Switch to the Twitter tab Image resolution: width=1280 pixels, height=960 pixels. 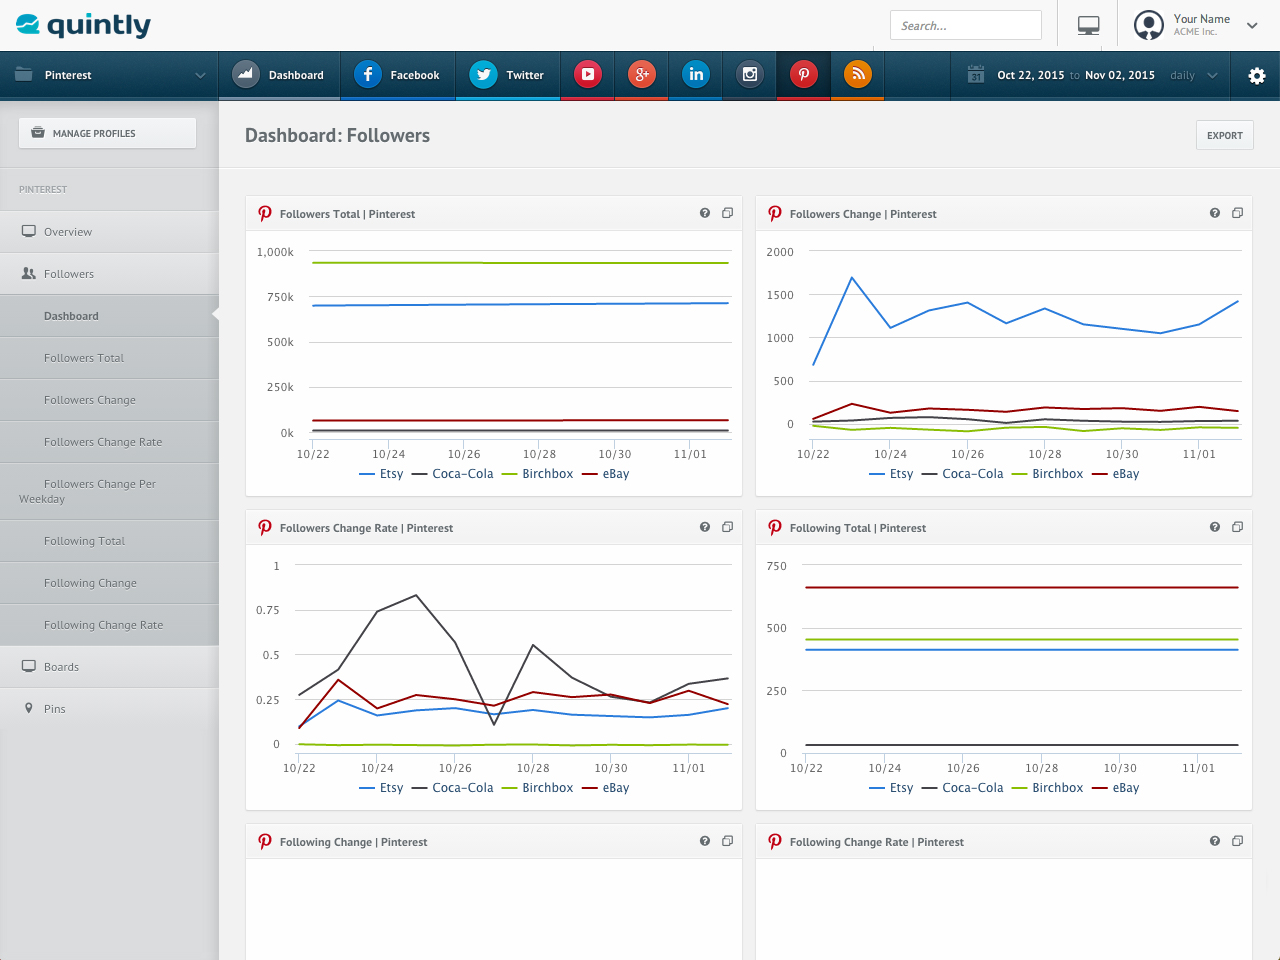[x=508, y=75]
